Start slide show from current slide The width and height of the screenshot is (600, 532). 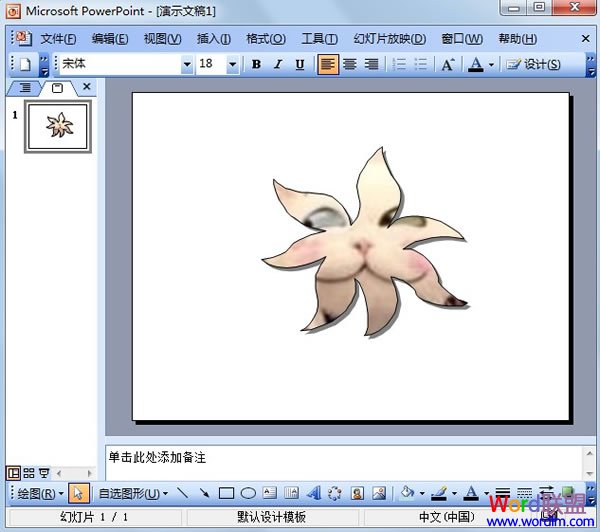tap(44, 473)
